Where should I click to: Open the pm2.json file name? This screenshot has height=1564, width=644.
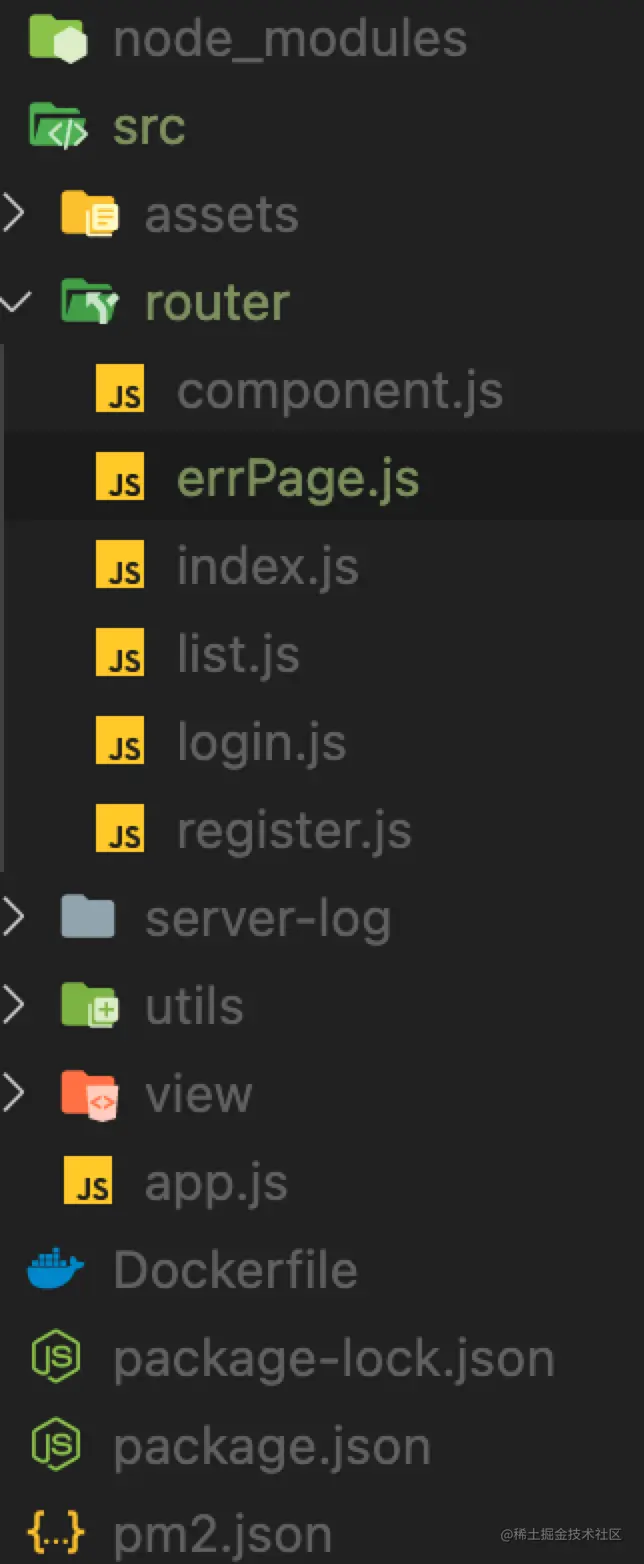point(223,1535)
